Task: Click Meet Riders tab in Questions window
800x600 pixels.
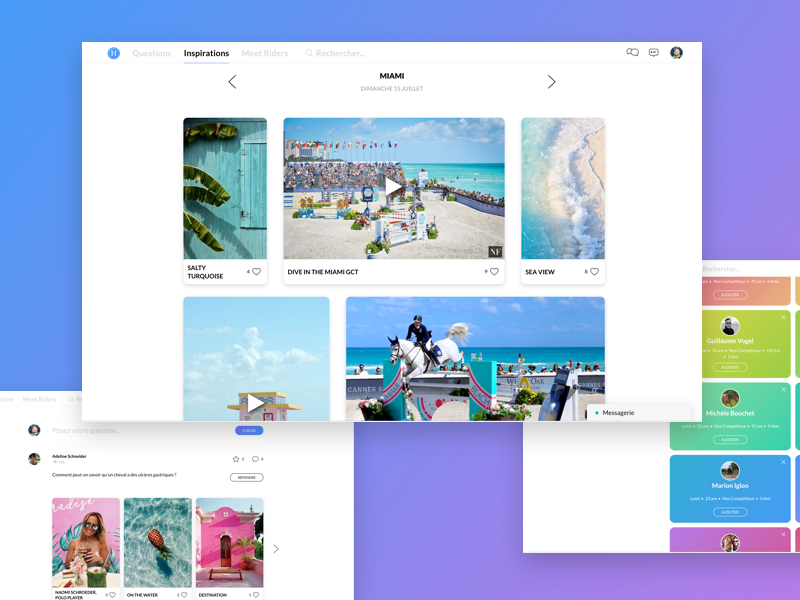Action: [x=39, y=399]
